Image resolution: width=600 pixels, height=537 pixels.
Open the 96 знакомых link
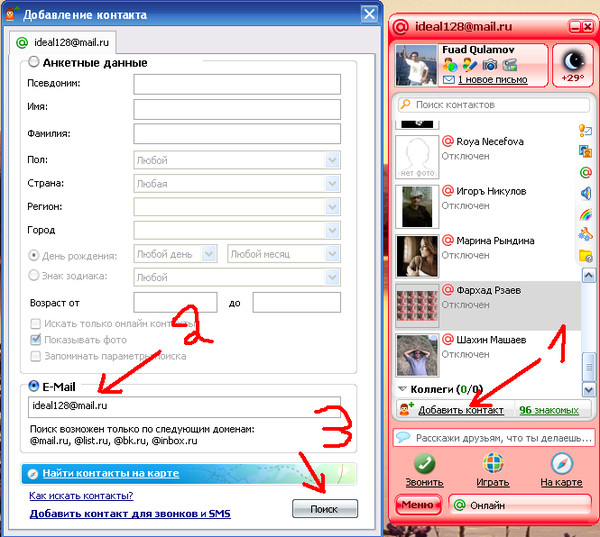(549, 410)
